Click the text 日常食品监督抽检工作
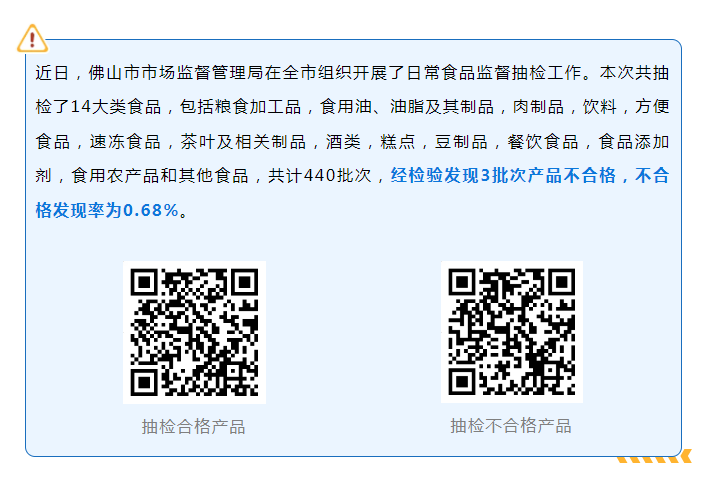 pyautogui.click(x=494, y=73)
